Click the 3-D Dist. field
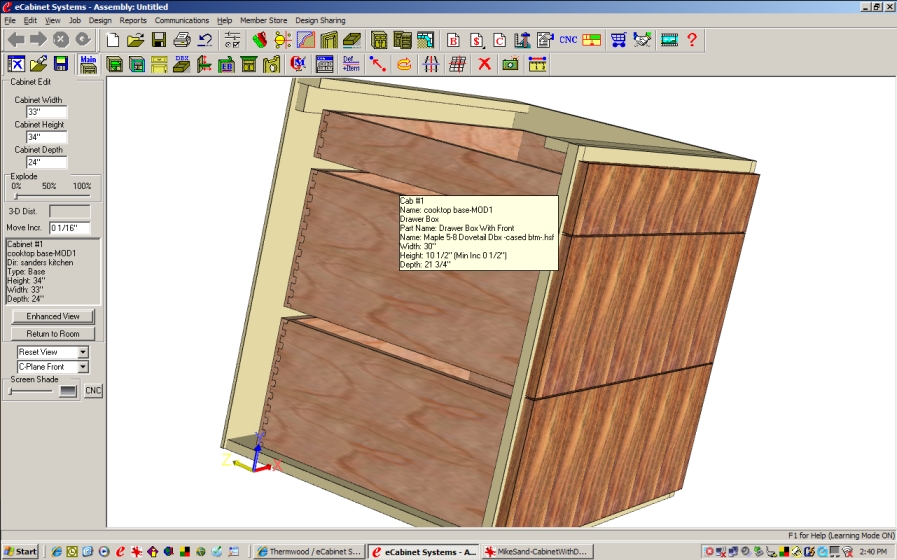 (69, 212)
